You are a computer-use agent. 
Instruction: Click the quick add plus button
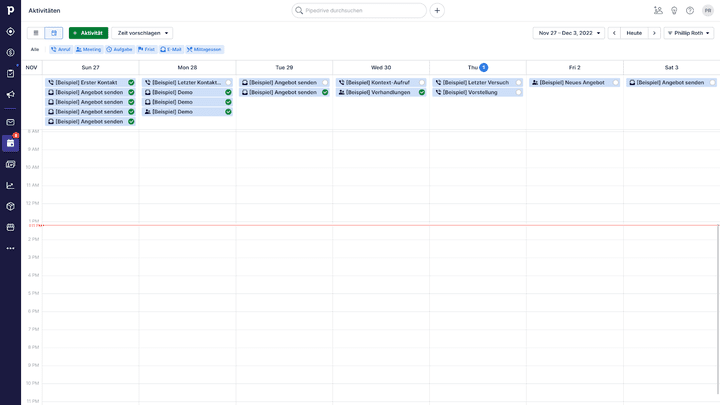(437, 11)
